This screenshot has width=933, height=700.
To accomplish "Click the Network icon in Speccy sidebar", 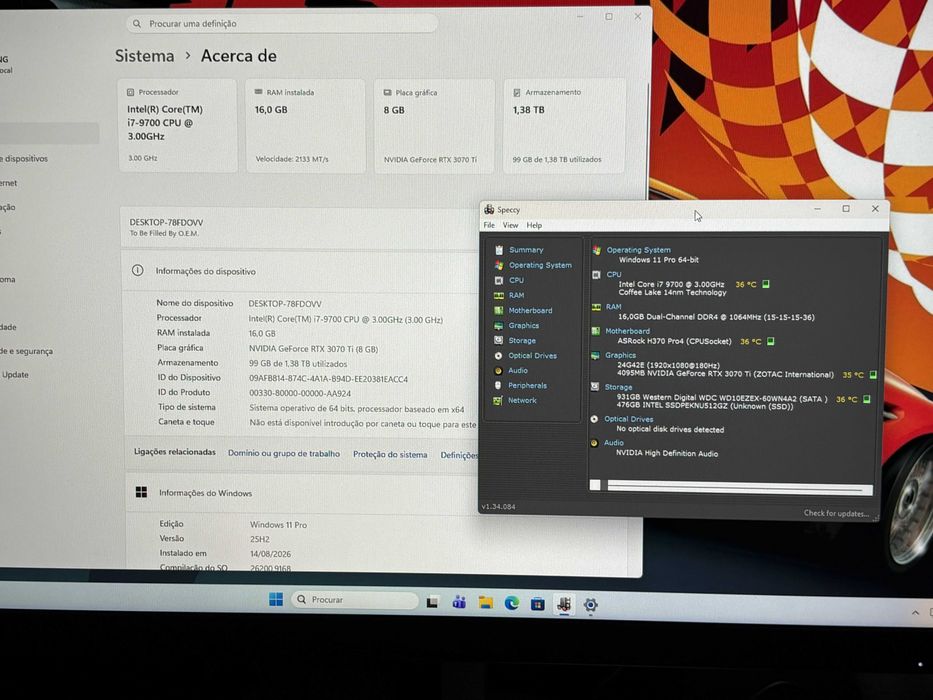I will pyautogui.click(x=498, y=401).
